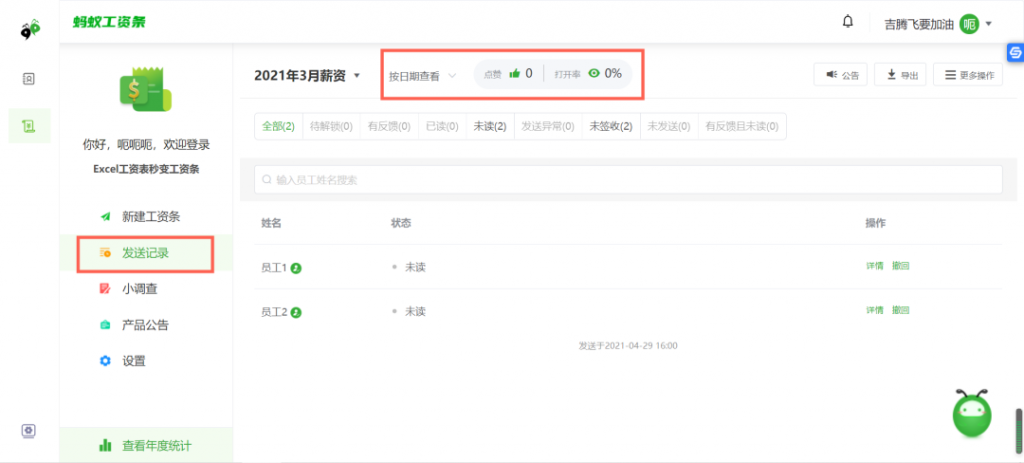Click the settings icon at bottom-left rail
Image resolution: width=1024 pixels, height=463 pixels.
click(29, 431)
